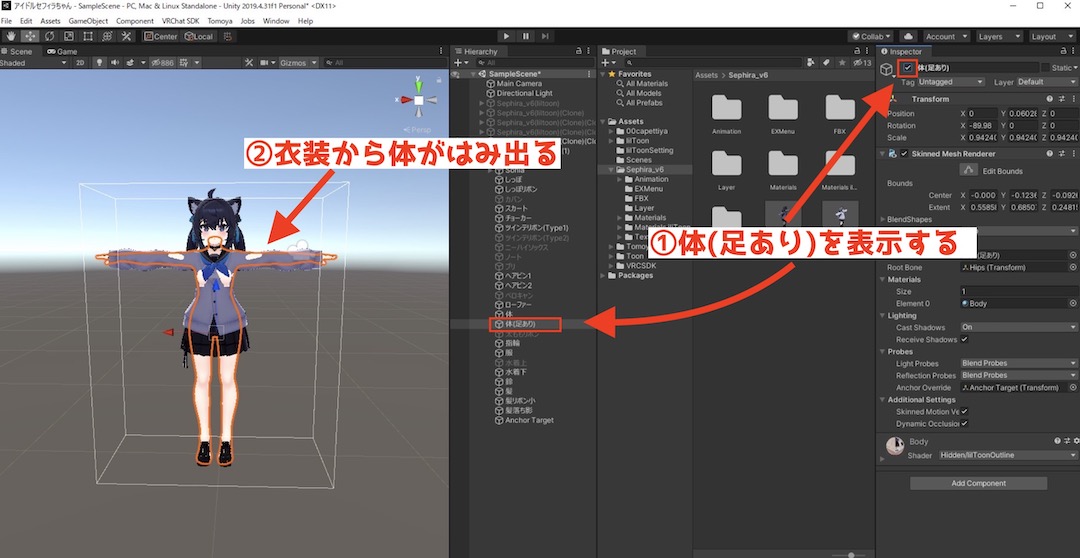
Task: Open Skinned Mesh Renderer preset settings icon
Action: point(1062,154)
